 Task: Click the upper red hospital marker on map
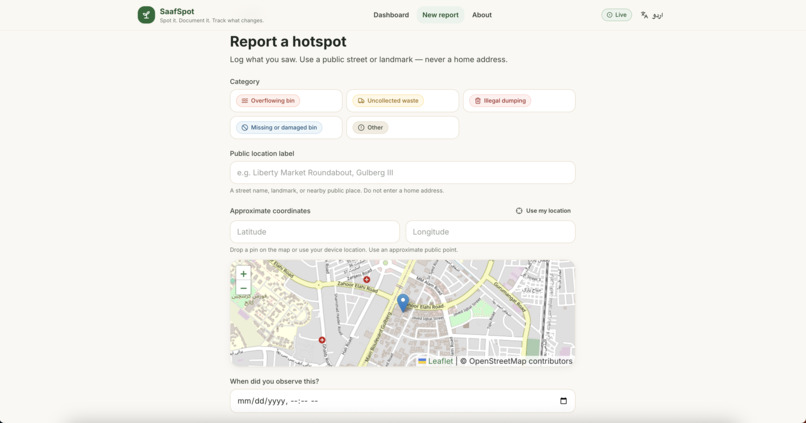[x=367, y=280]
